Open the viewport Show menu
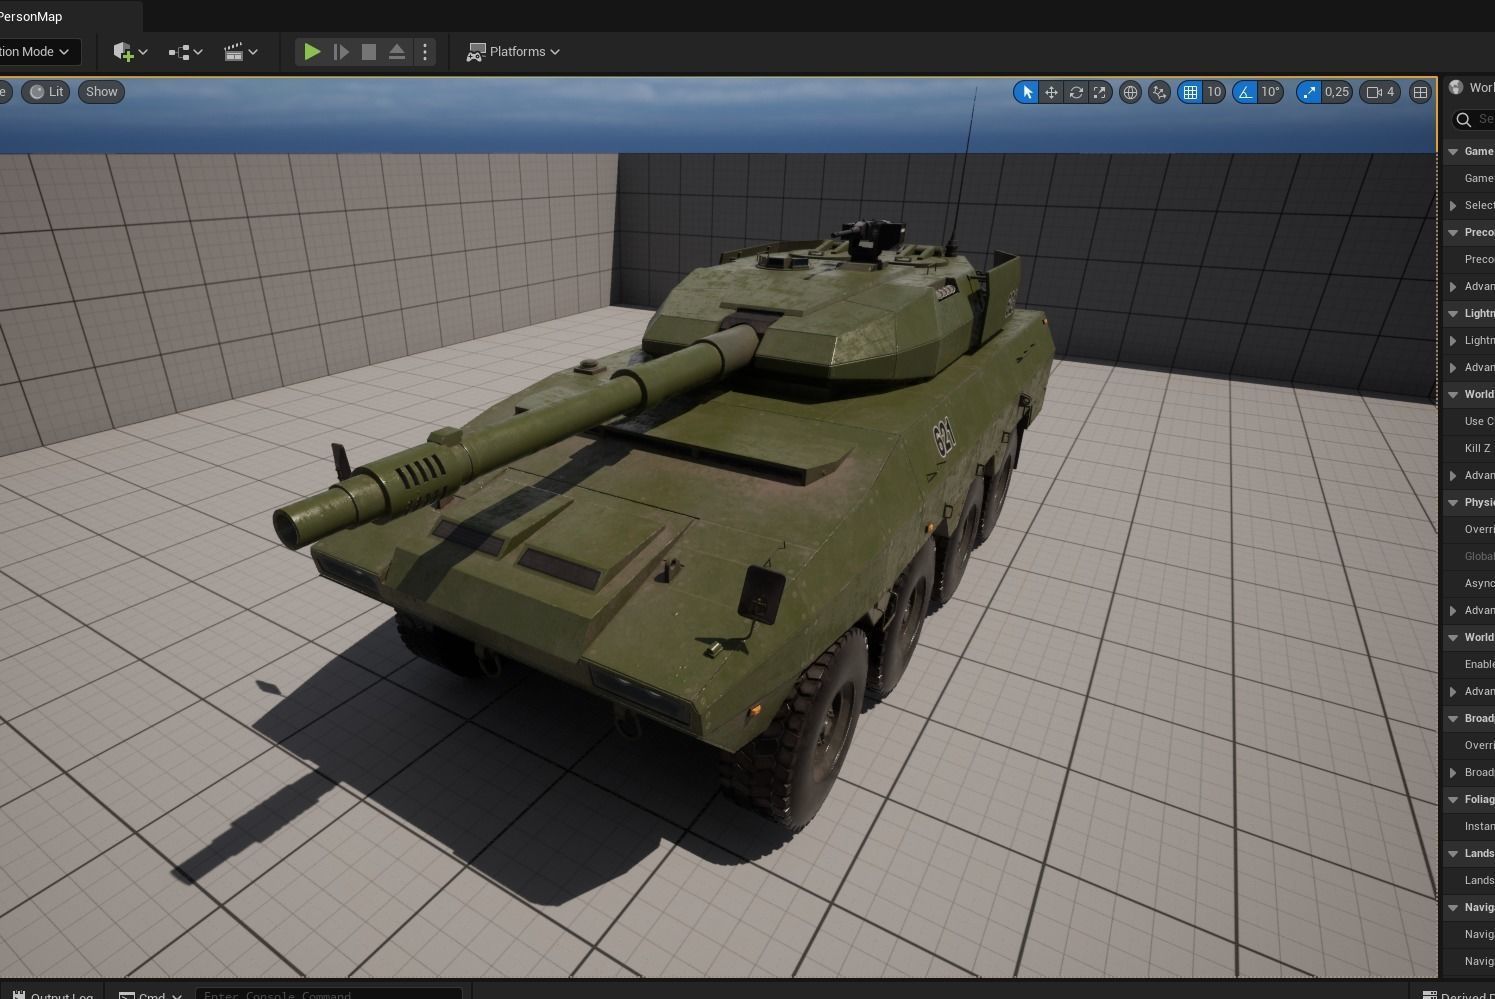This screenshot has width=1495, height=999. click(101, 92)
